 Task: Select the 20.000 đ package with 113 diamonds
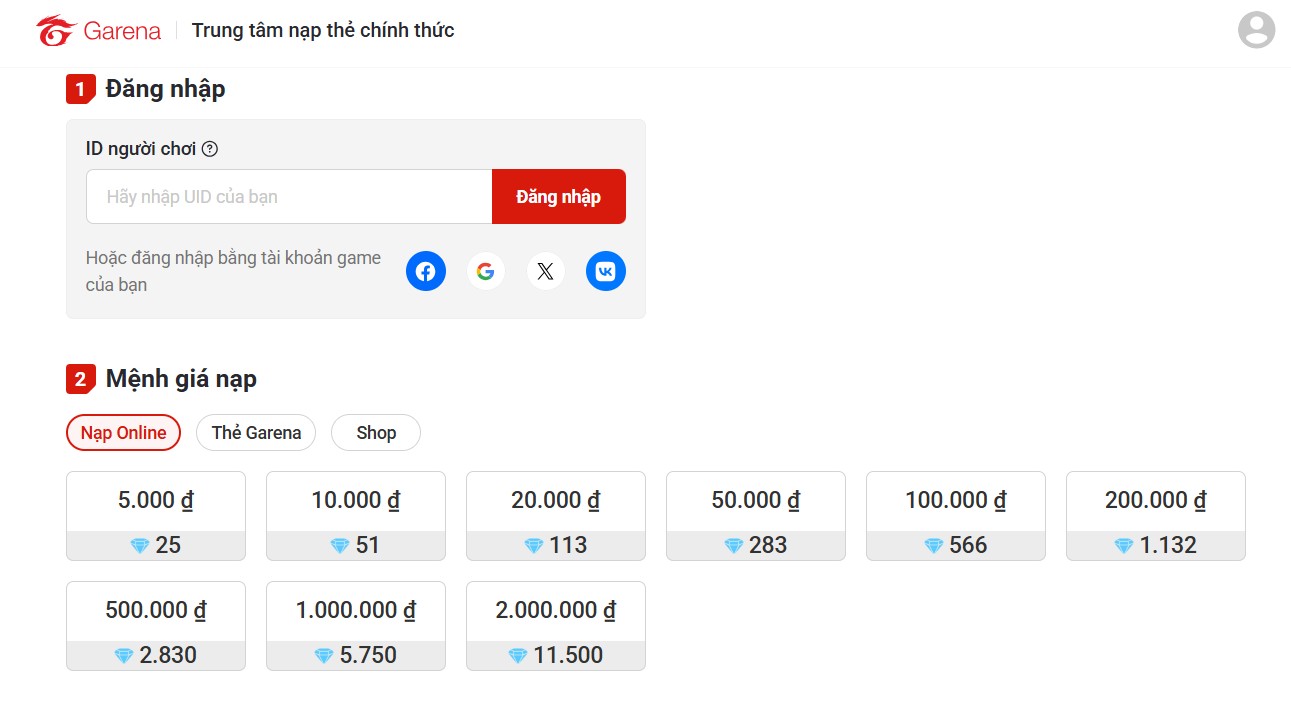556,516
